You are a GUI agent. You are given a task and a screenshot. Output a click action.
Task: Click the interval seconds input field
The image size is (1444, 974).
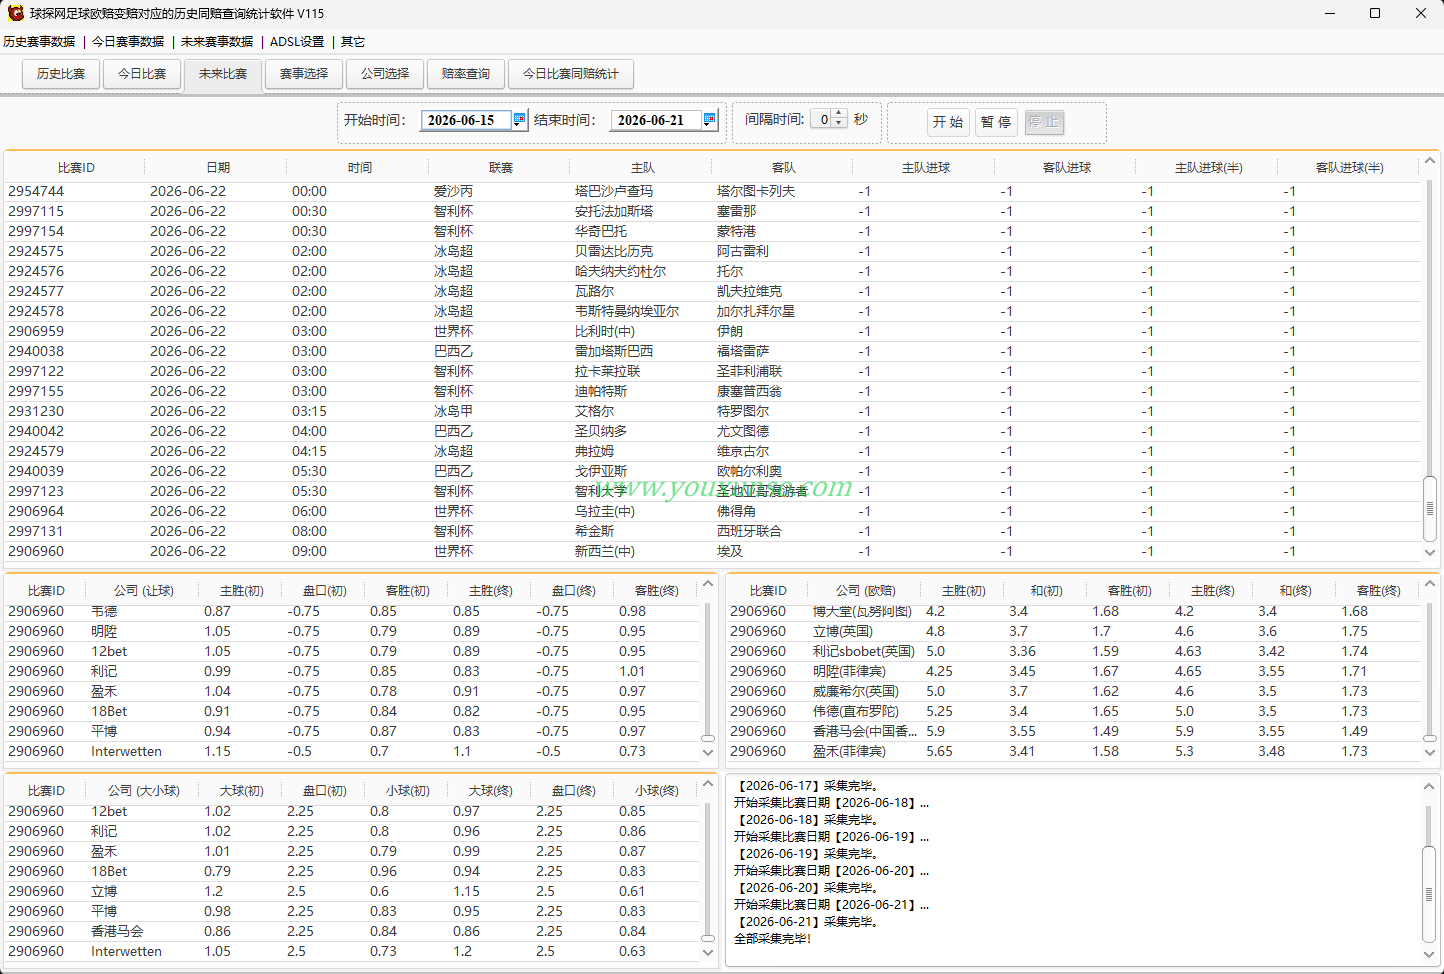tap(822, 119)
